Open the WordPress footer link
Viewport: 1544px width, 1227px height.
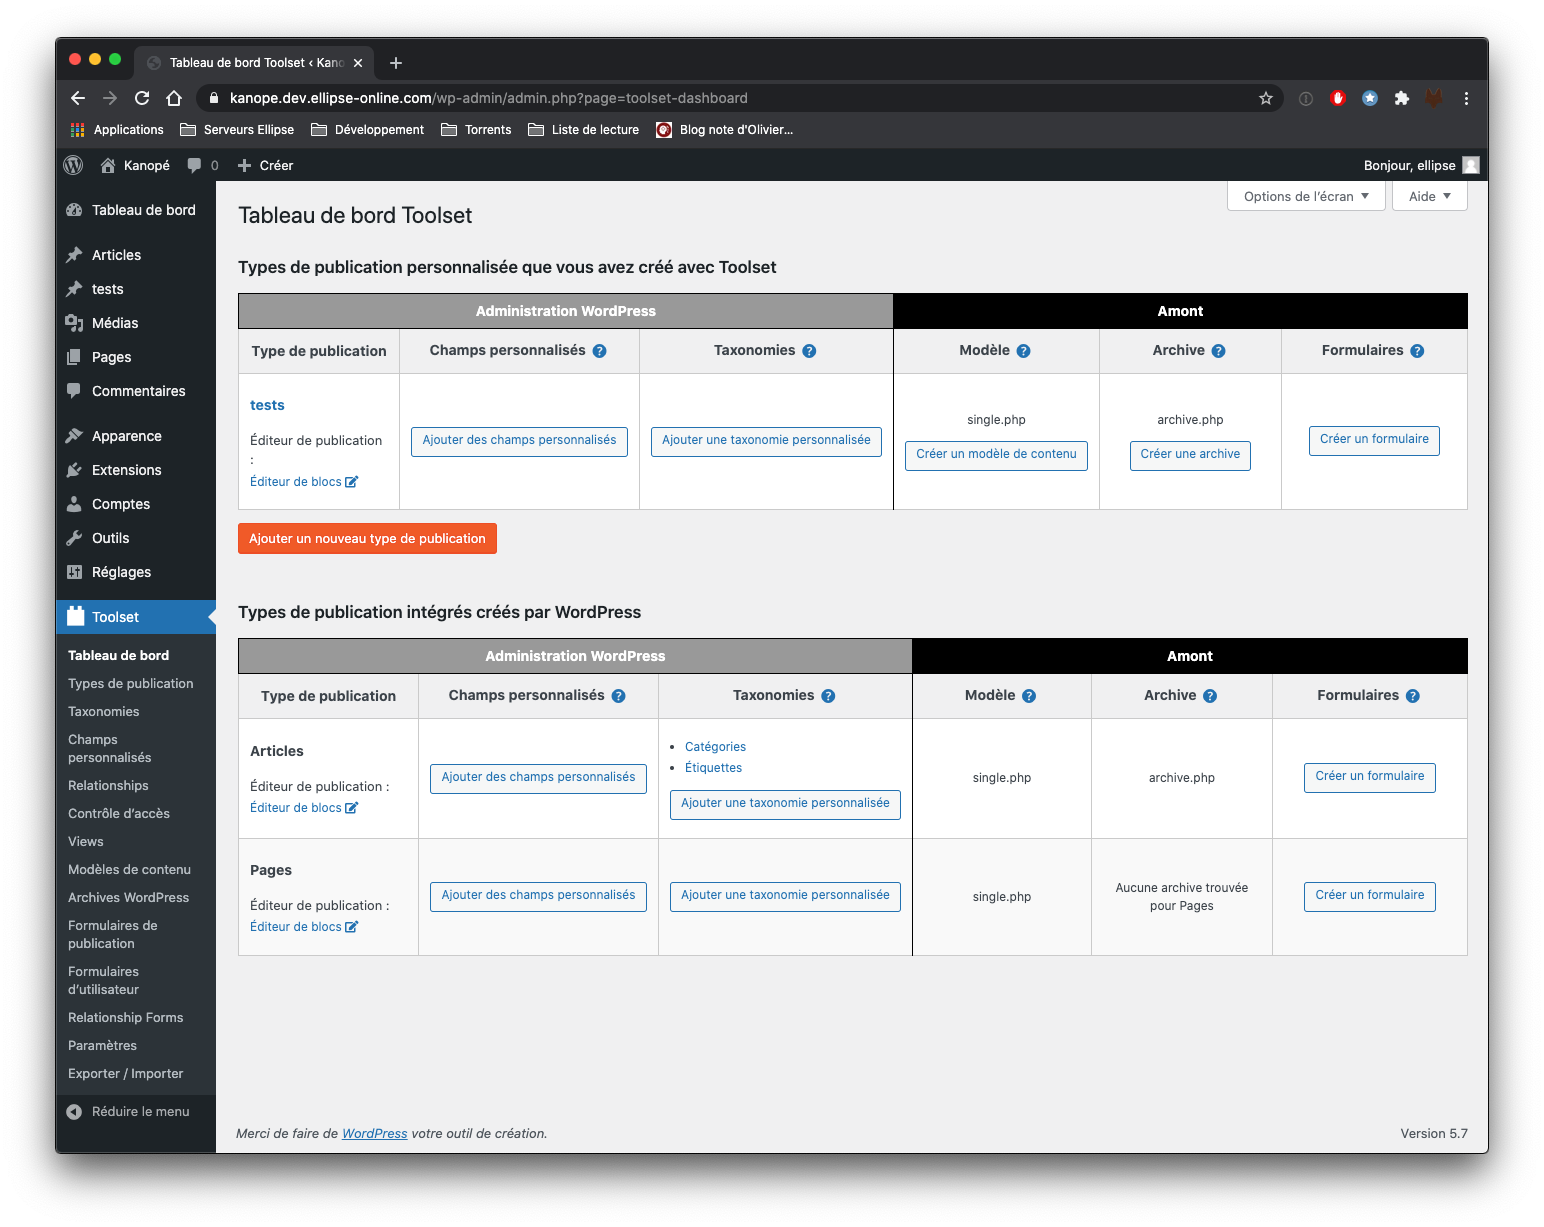[x=374, y=1133]
